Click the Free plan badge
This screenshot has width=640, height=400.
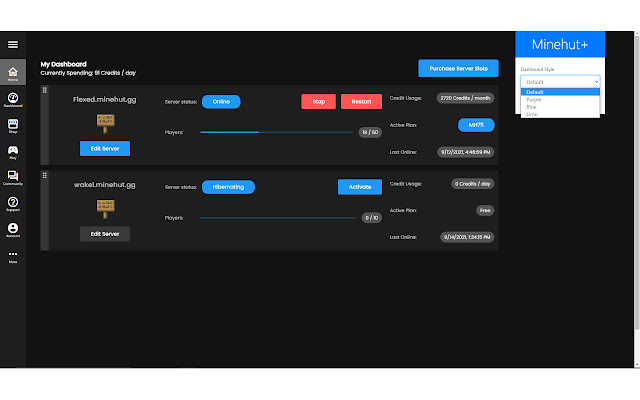coord(485,210)
